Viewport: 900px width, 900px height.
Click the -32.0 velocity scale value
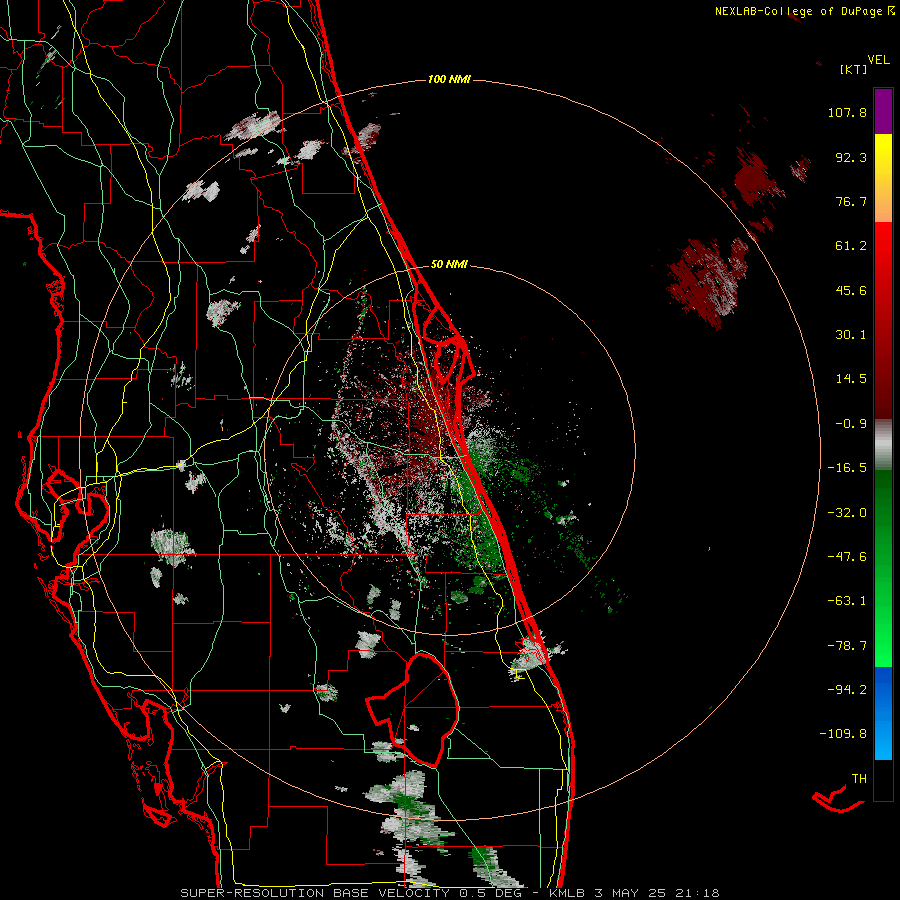[847, 513]
